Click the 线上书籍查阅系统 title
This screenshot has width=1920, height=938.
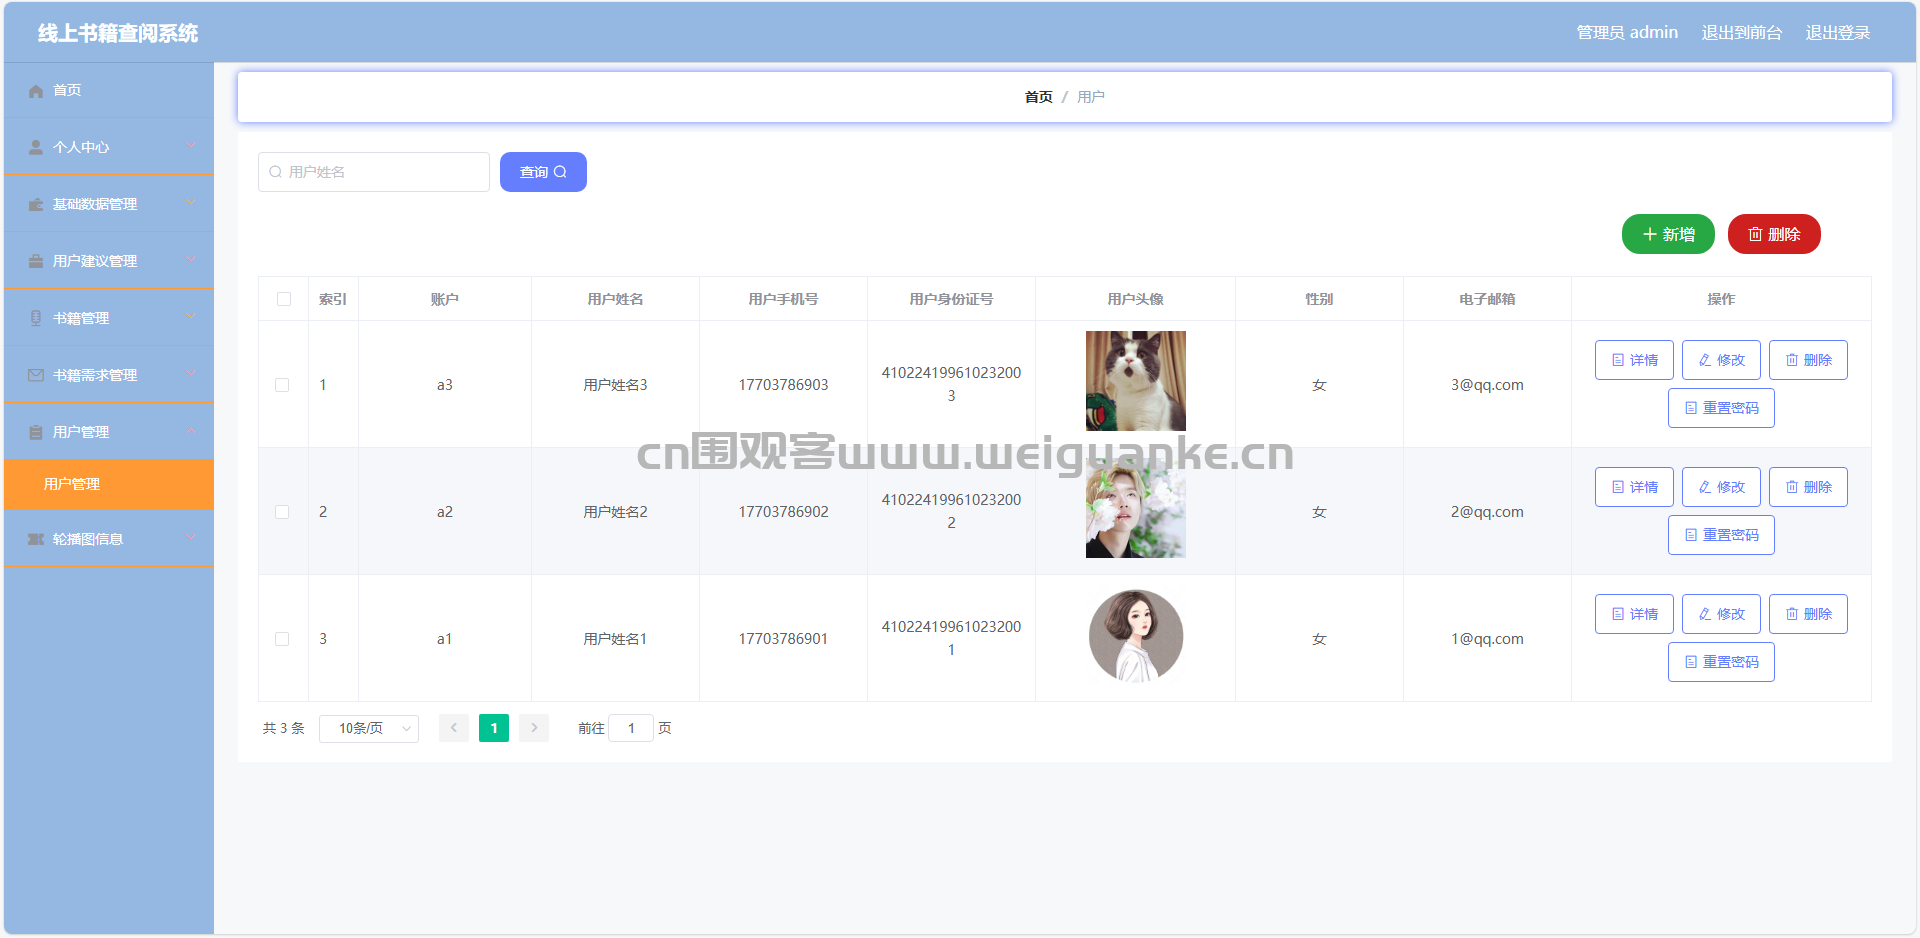[x=118, y=33]
